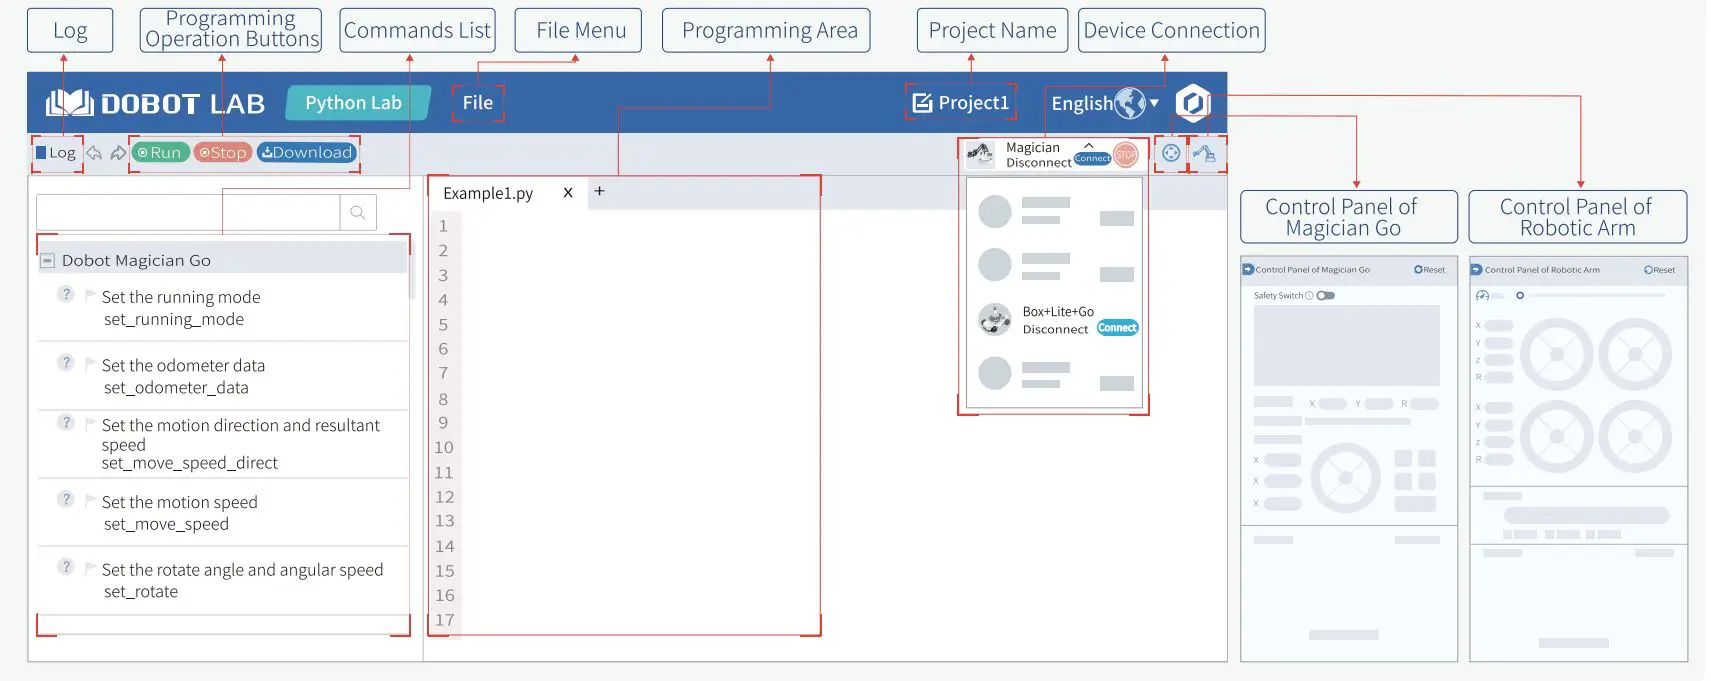Switch to the Example1.py tab
Image resolution: width=1711 pixels, height=681 pixels.
[x=488, y=193]
